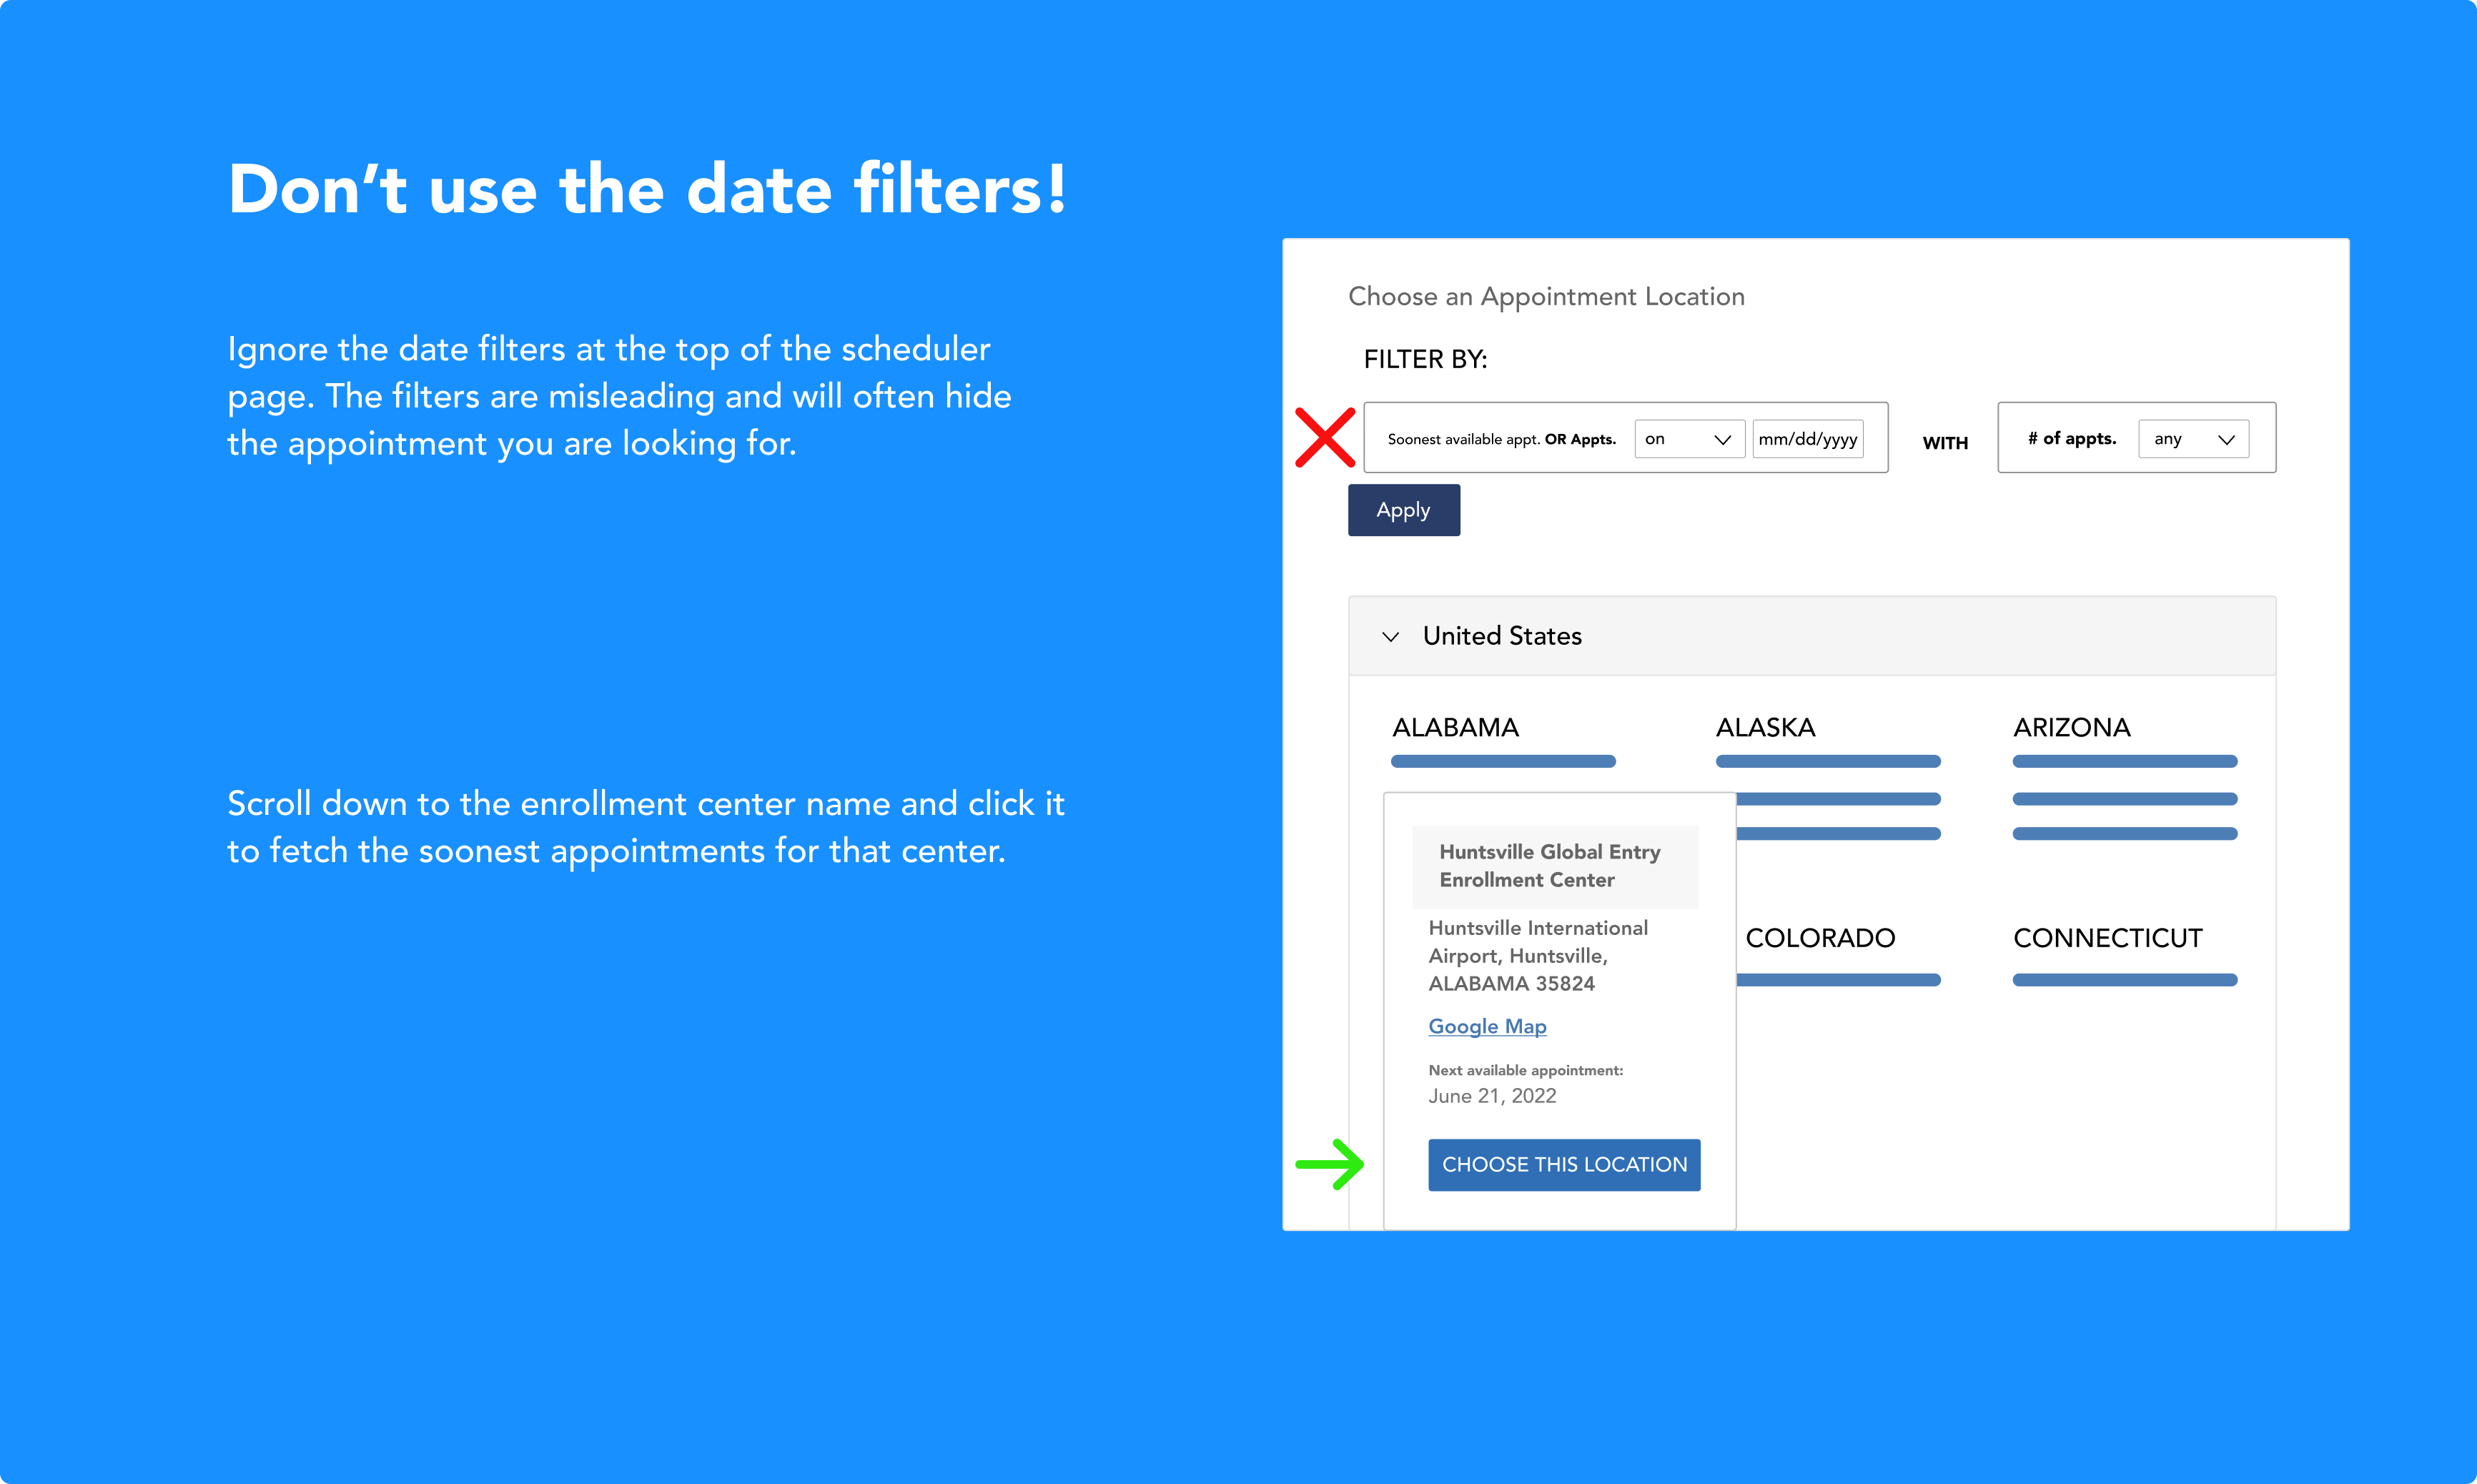The image size is (2477, 1484).
Task: Click the green arrow icon near location
Action: pos(1330,1164)
